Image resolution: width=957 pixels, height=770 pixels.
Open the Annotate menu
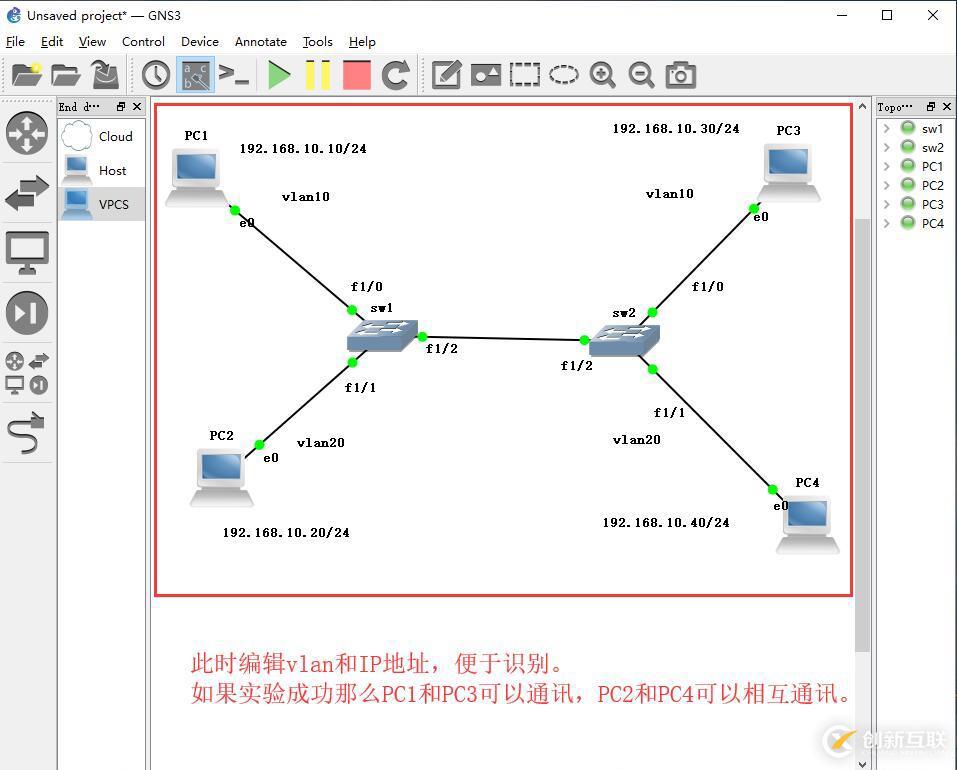click(x=260, y=41)
